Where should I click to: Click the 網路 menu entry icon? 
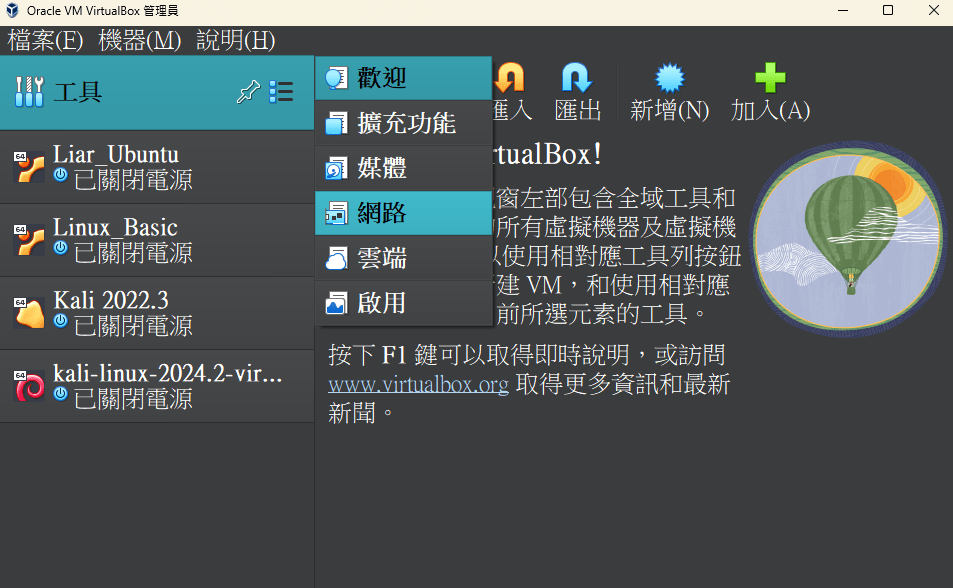[336, 213]
